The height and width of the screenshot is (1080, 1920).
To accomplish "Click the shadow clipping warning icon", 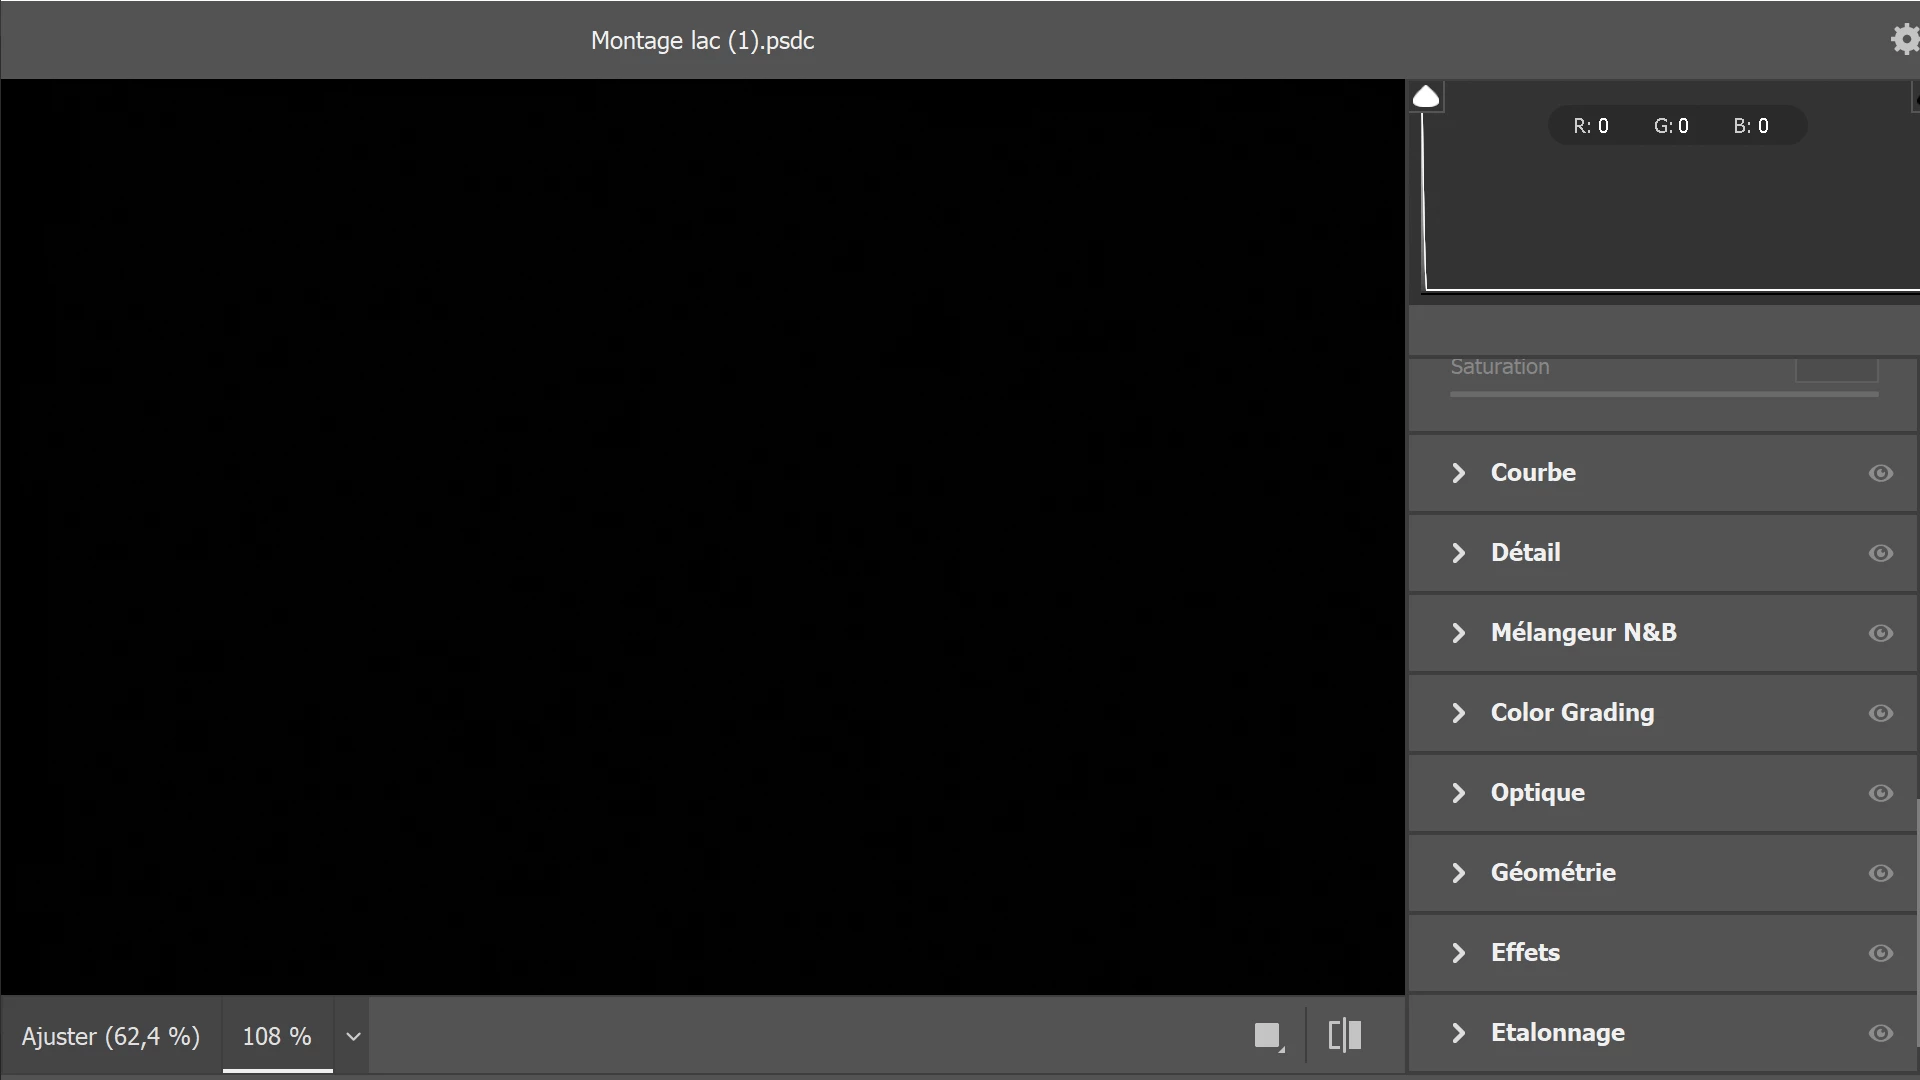I will (x=1426, y=97).
